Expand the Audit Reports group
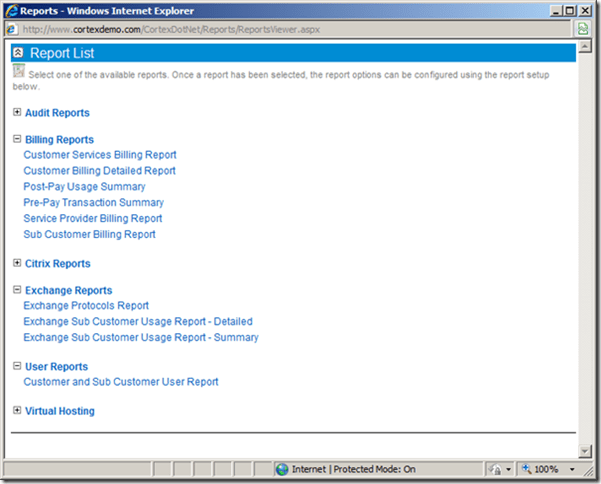 [x=16, y=113]
